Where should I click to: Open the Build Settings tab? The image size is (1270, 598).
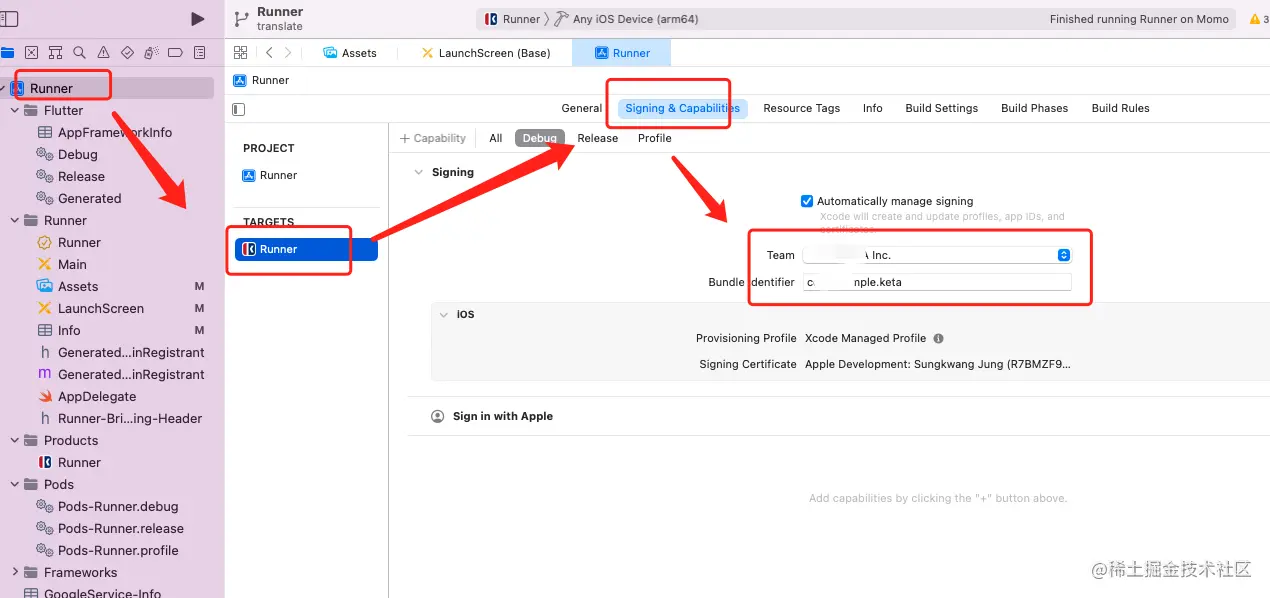tap(942, 108)
